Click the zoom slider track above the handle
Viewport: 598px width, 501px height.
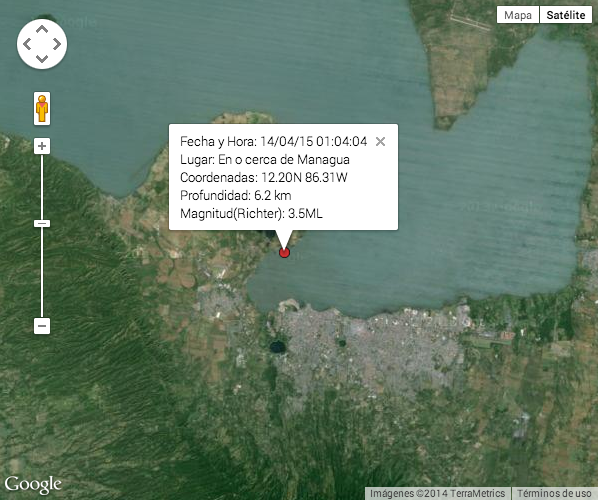[x=42, y=187]
